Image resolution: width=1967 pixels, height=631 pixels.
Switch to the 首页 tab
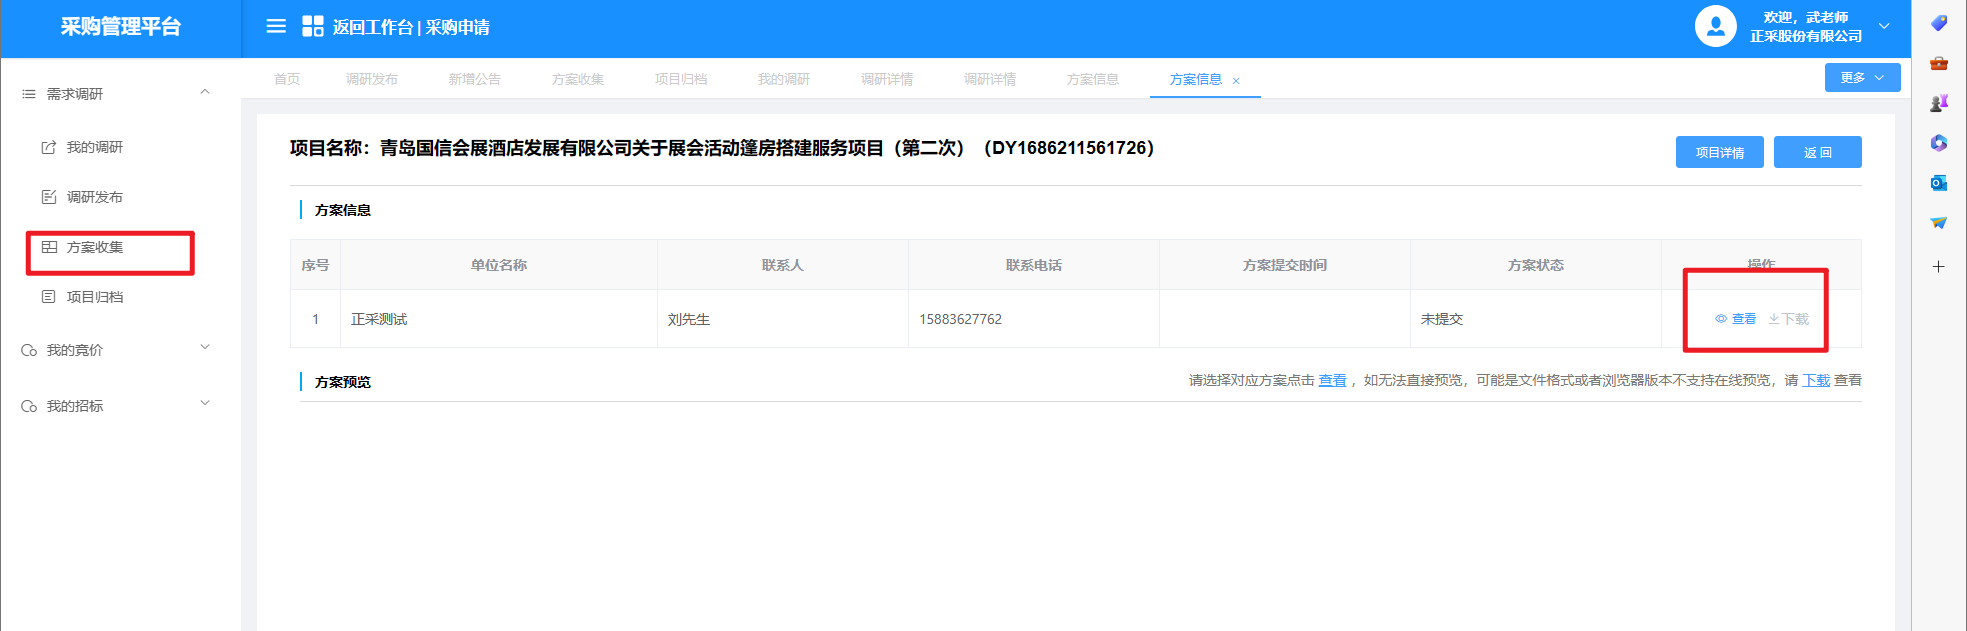[287, 79]
